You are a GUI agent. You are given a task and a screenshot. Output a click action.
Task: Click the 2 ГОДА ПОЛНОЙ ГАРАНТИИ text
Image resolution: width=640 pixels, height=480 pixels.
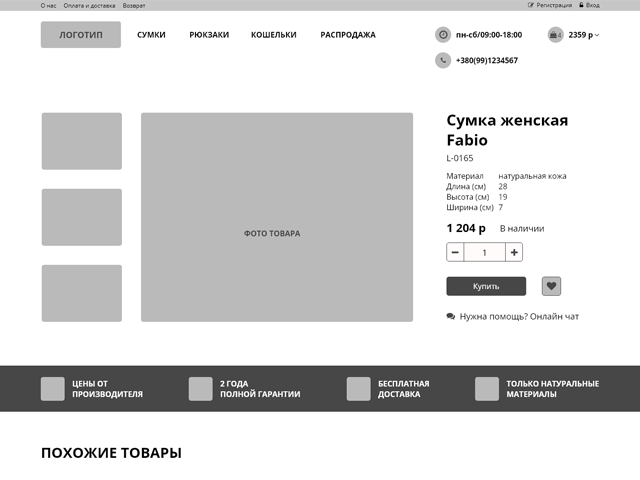[x=260, y=389]
